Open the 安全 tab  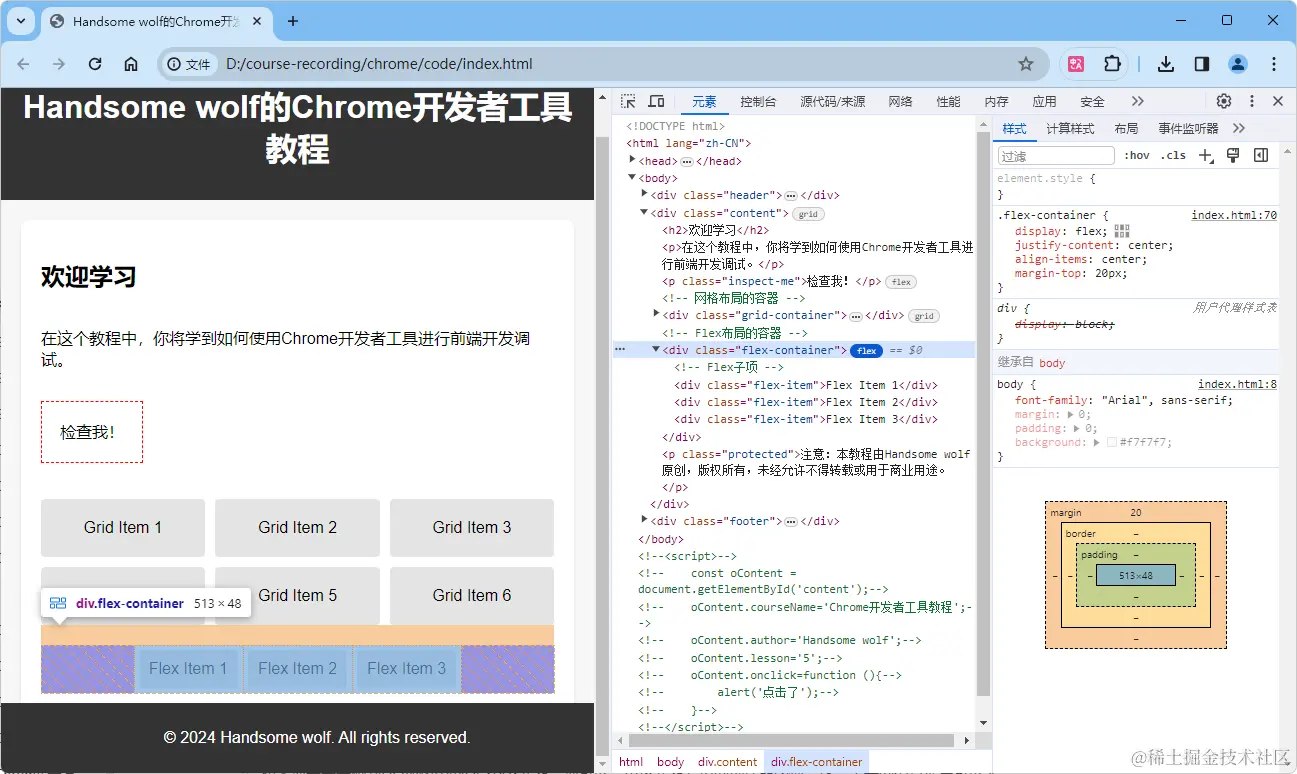[1092, 101]
